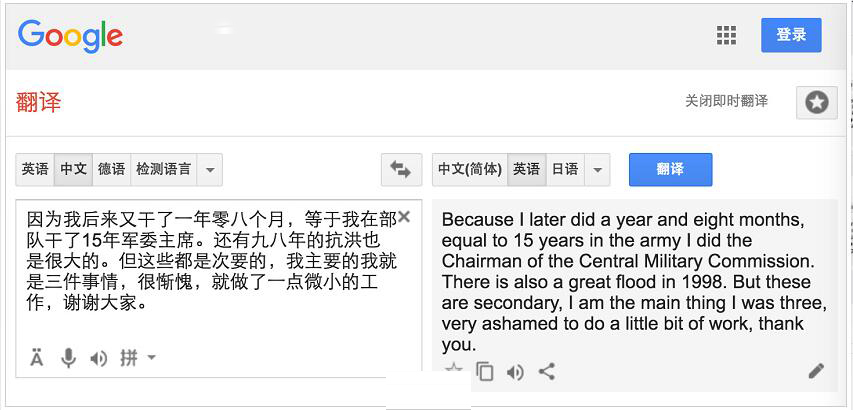Turn off instant translation via 关闭即时翻译

(726, 101)
